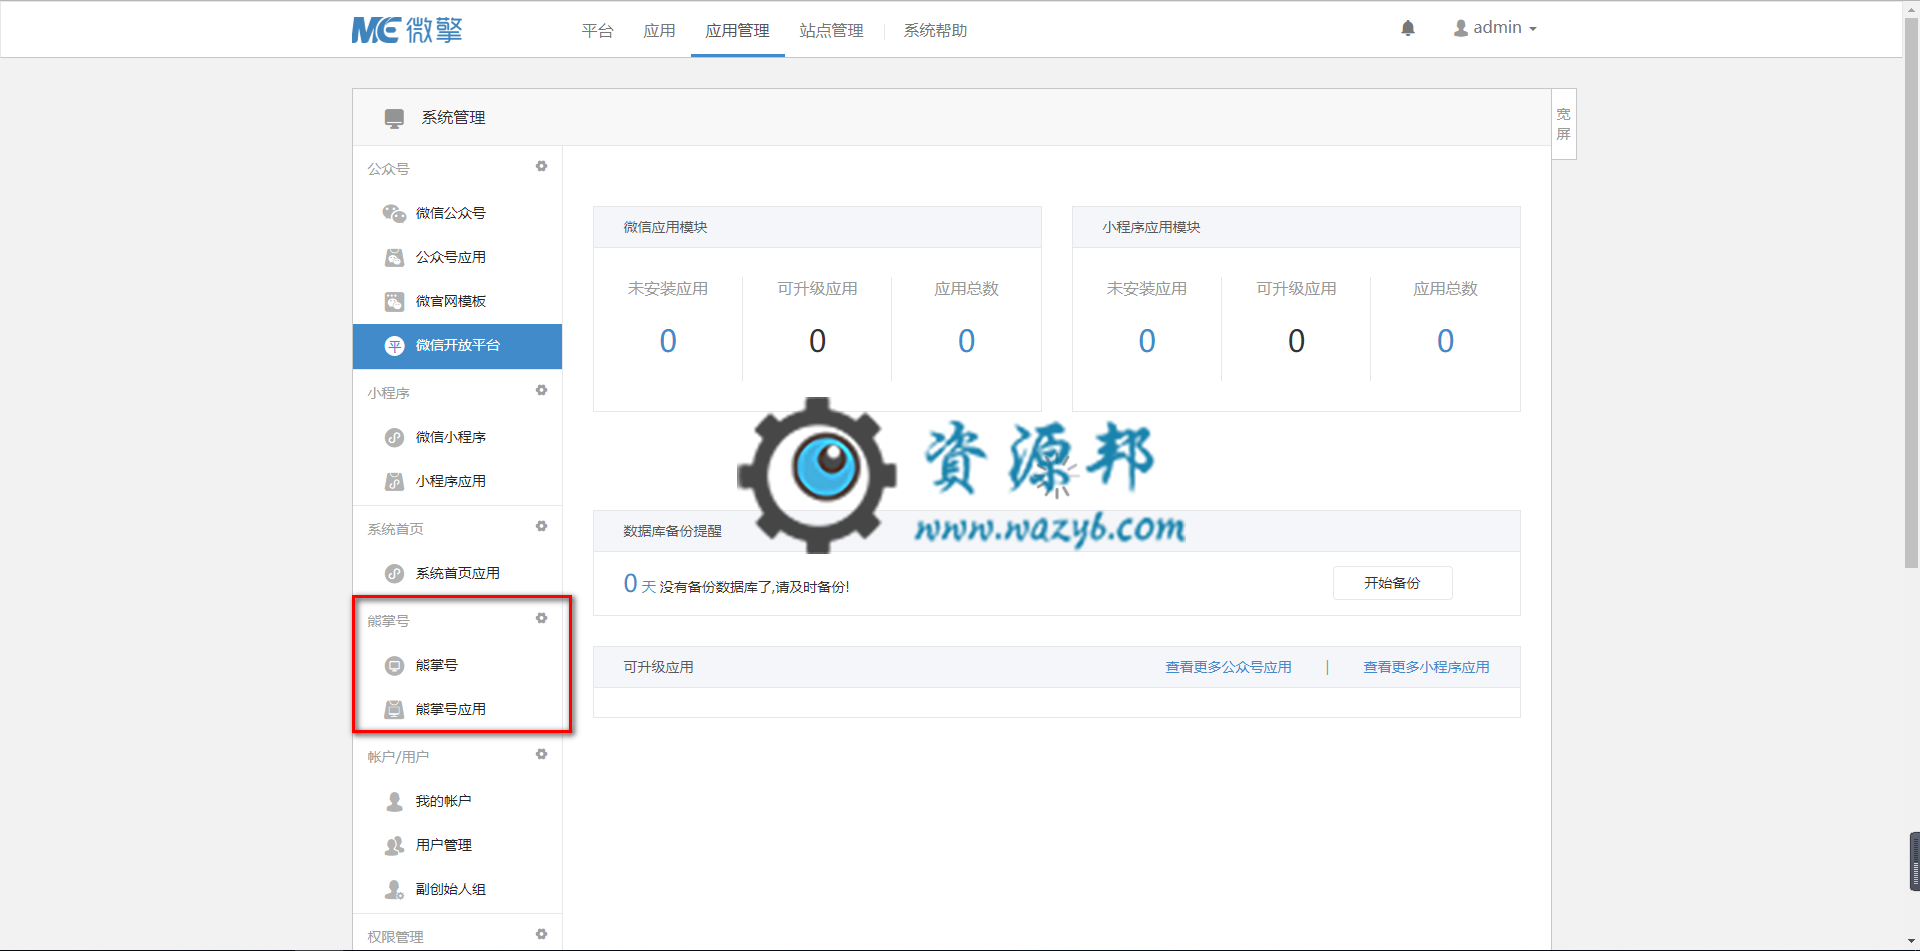Click the 系统首页应用 icon
1920x951 pixels.
point(394,573)
